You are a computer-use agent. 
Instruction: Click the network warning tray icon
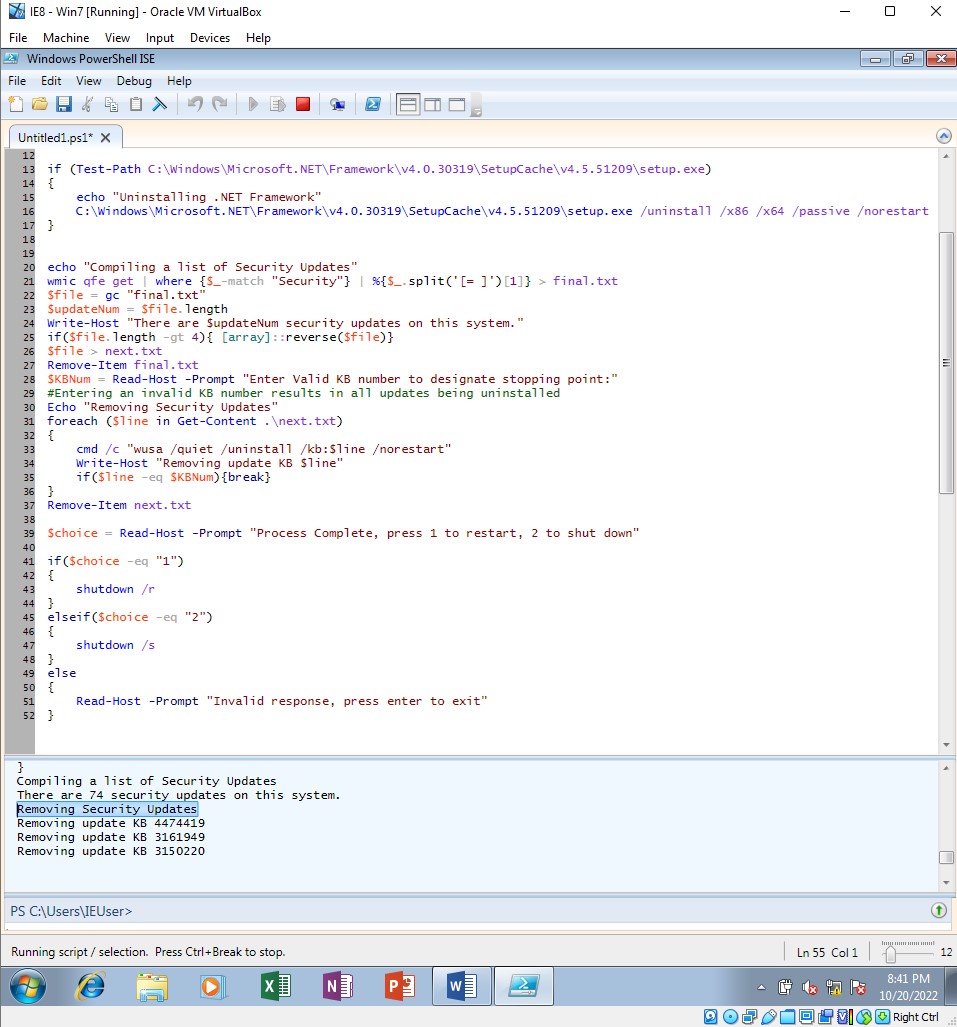(834, 987)
